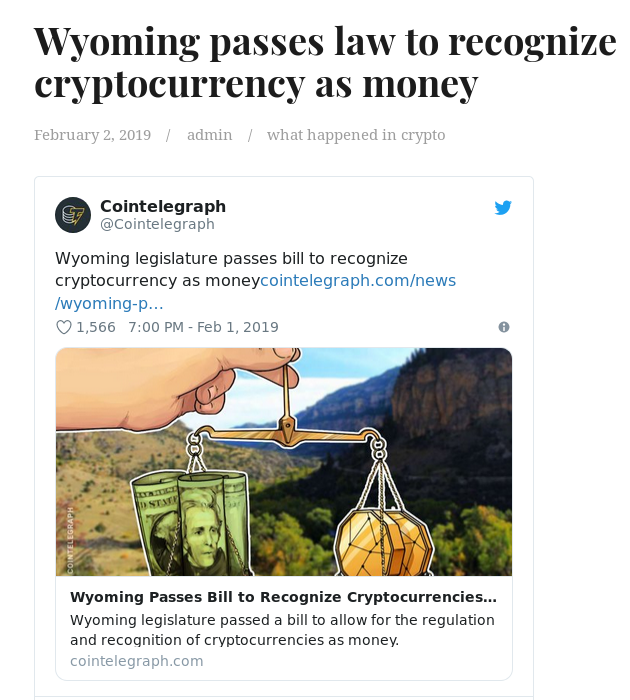The image size is (630, 700).
Task: Click the /wyoming-p... truncated link line
Action: pyautogui.click(x=109, y=304)
